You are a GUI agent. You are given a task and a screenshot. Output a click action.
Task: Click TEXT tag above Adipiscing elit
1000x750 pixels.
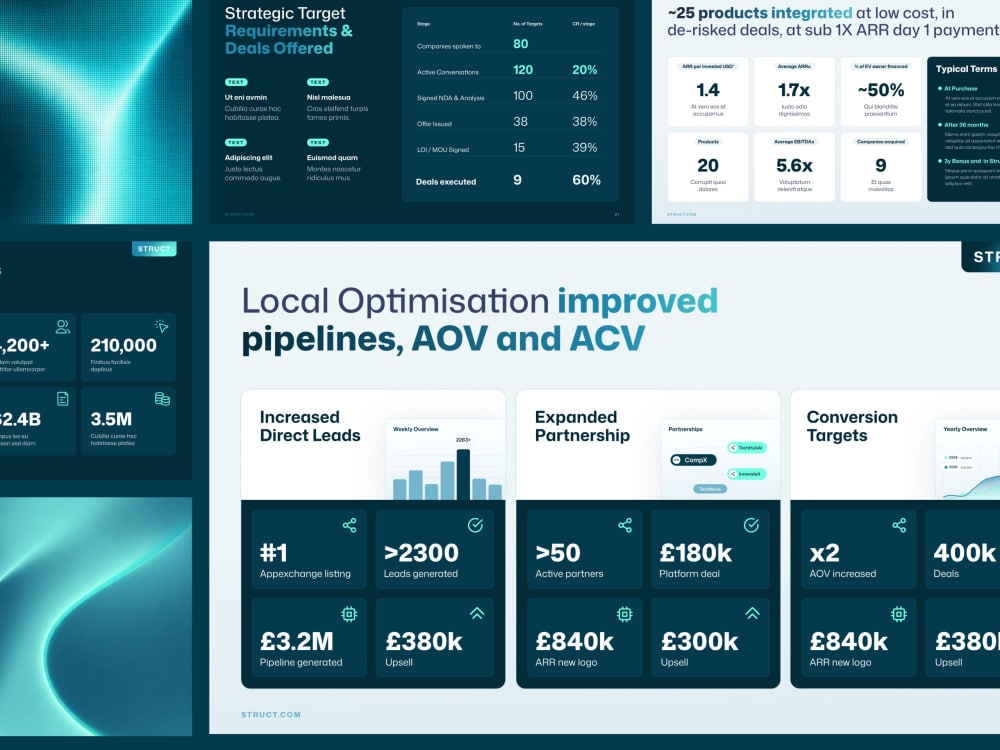[236, 143]
